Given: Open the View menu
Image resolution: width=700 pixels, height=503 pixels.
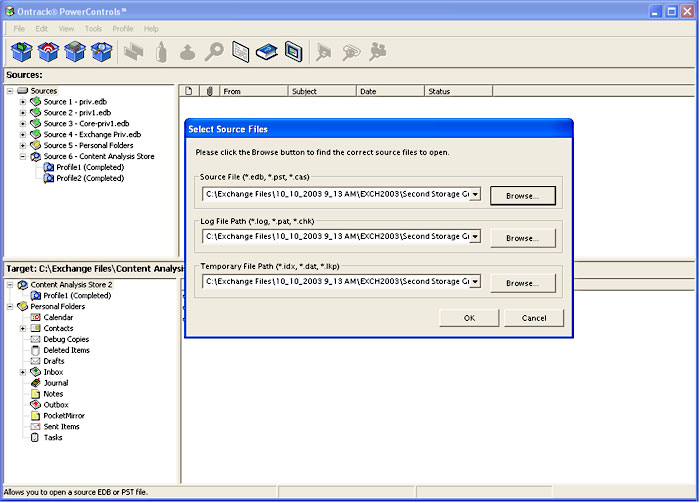Looking at the screenshot, I should (67, 29).
